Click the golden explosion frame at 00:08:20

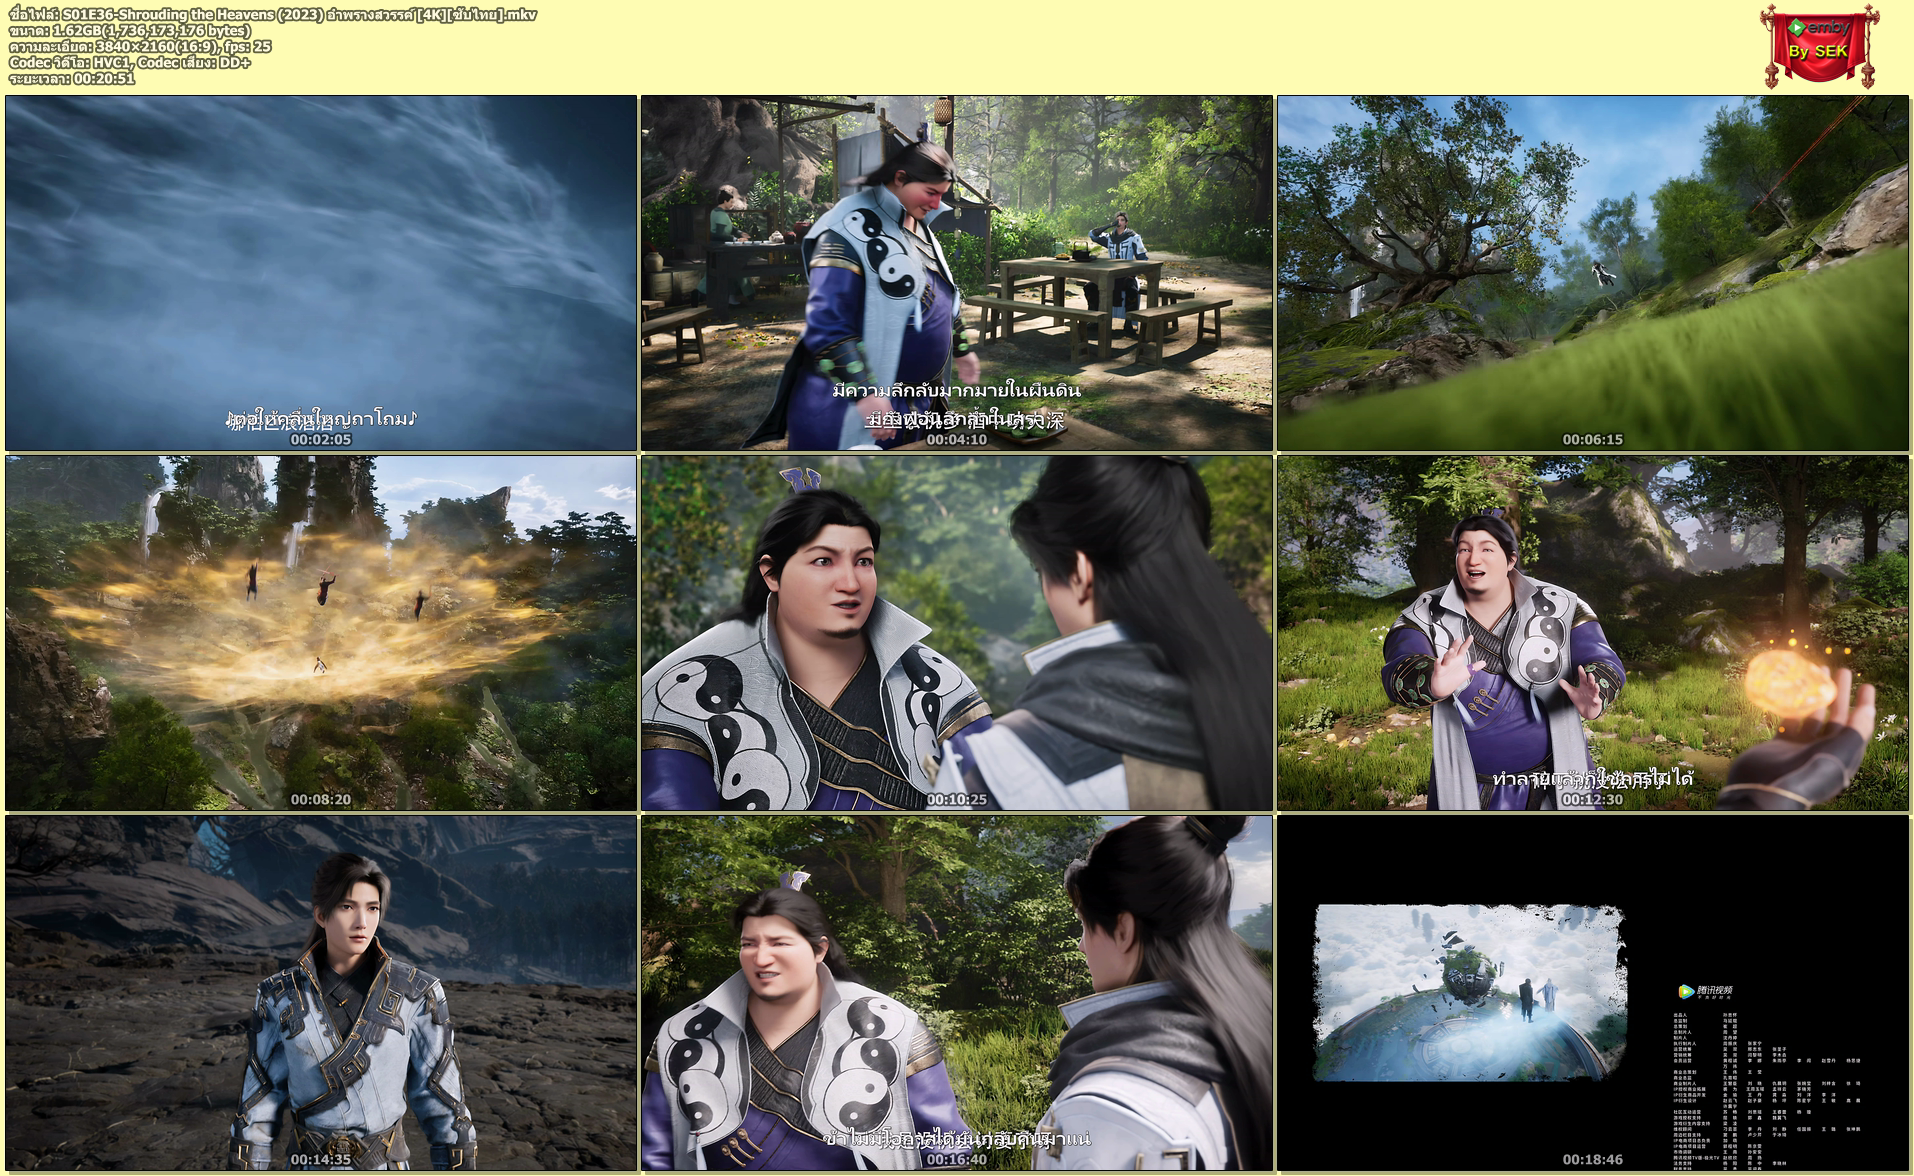[x=321, y=633]
